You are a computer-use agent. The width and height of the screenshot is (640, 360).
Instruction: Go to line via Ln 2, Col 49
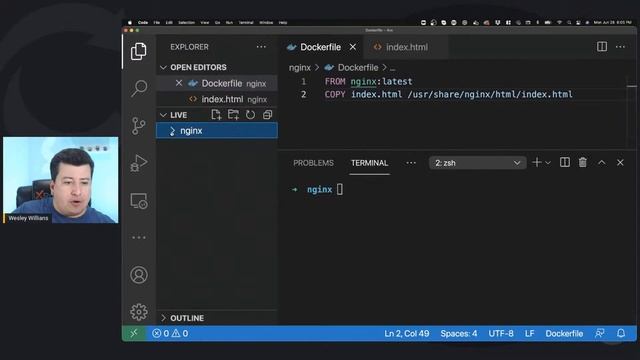[x=407, y=333]
